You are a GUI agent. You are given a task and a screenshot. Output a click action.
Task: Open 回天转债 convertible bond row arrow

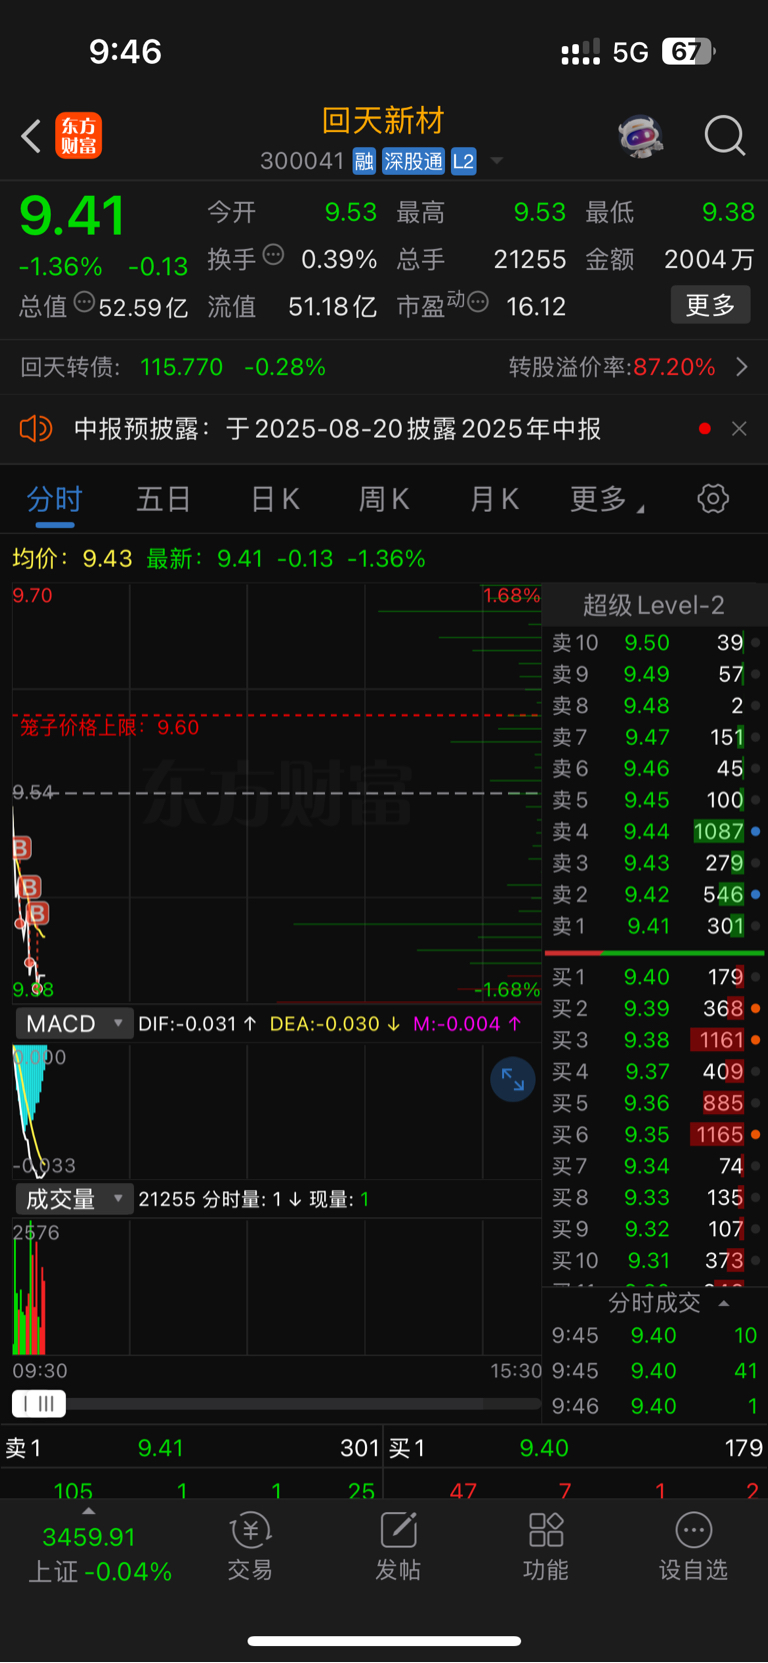[x=742, y=367]
